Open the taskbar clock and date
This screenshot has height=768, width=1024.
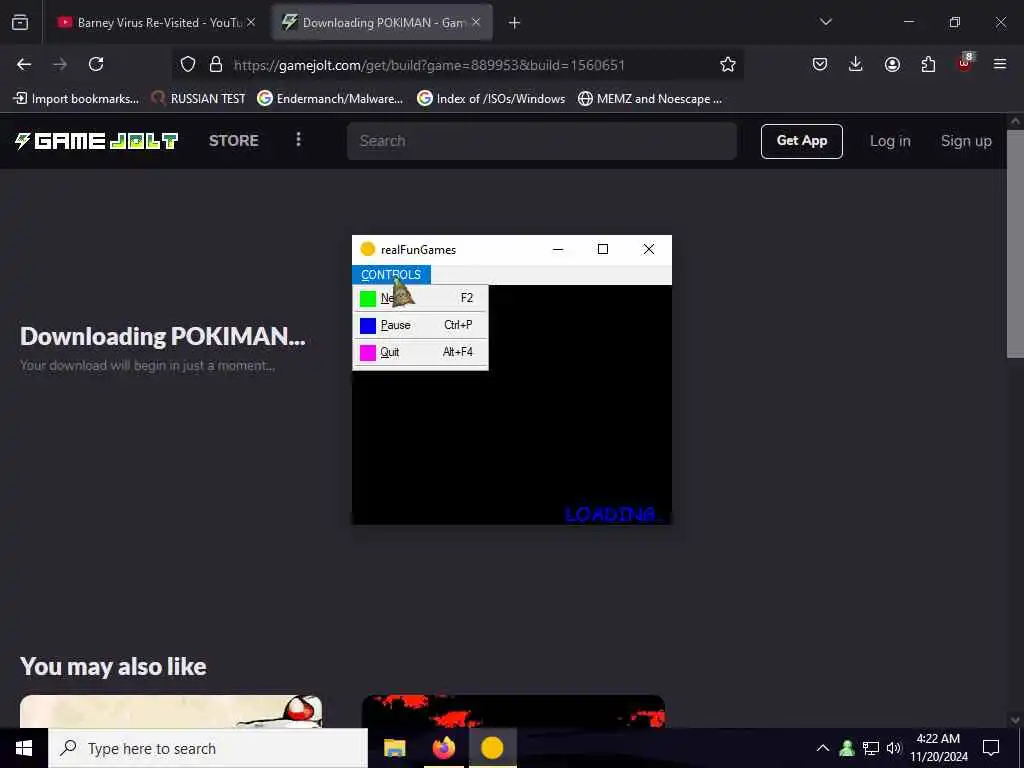click(938, 748)
